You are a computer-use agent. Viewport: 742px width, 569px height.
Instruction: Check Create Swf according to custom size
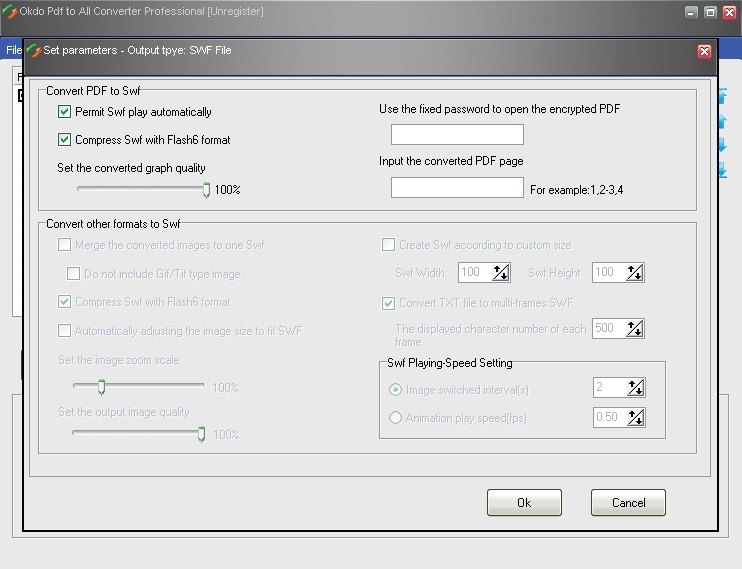(389, 245)
